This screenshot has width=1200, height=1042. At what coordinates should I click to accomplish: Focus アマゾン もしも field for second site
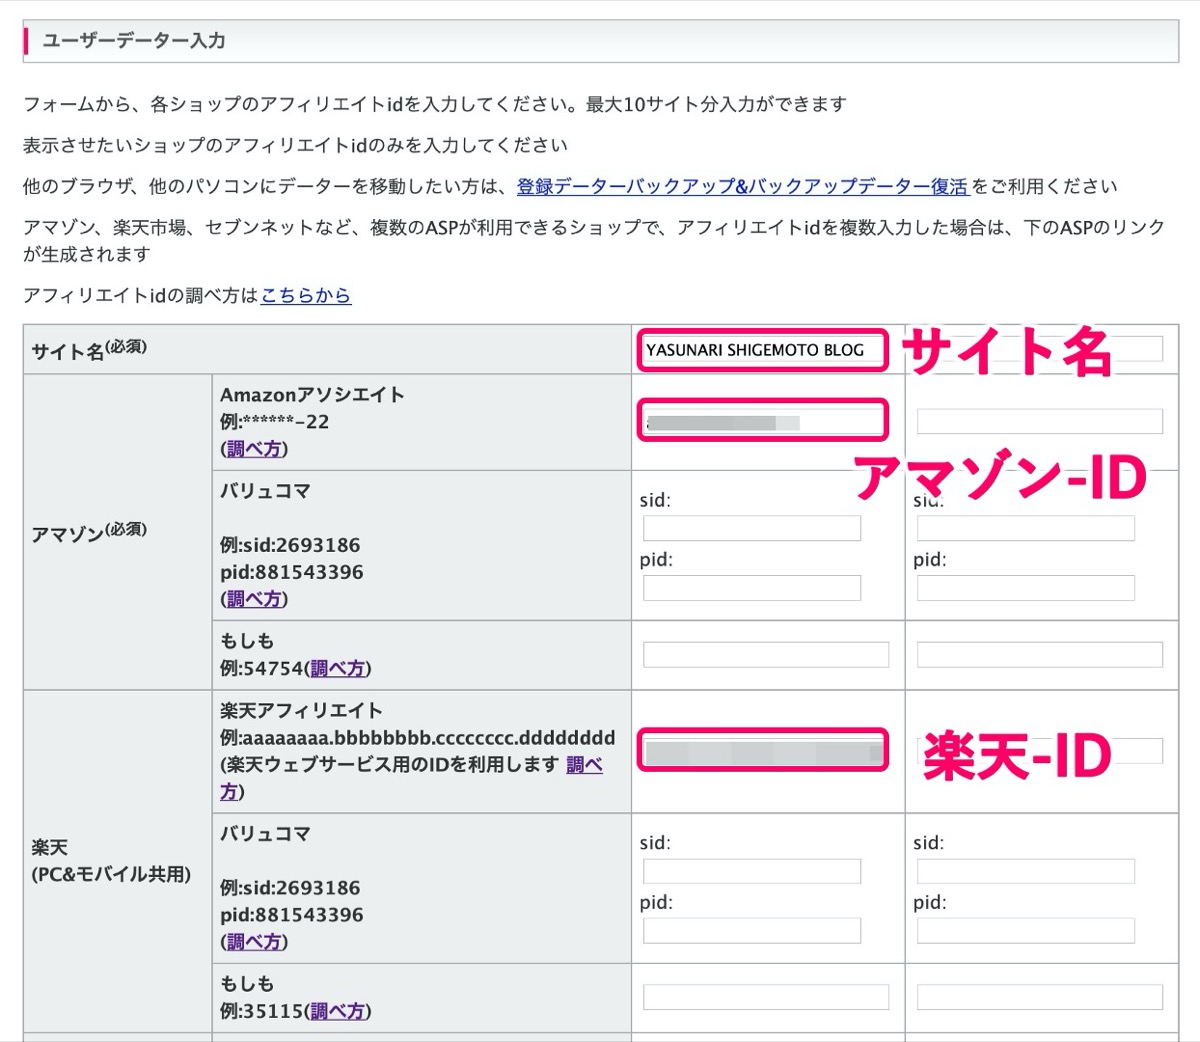point(1040,655)
